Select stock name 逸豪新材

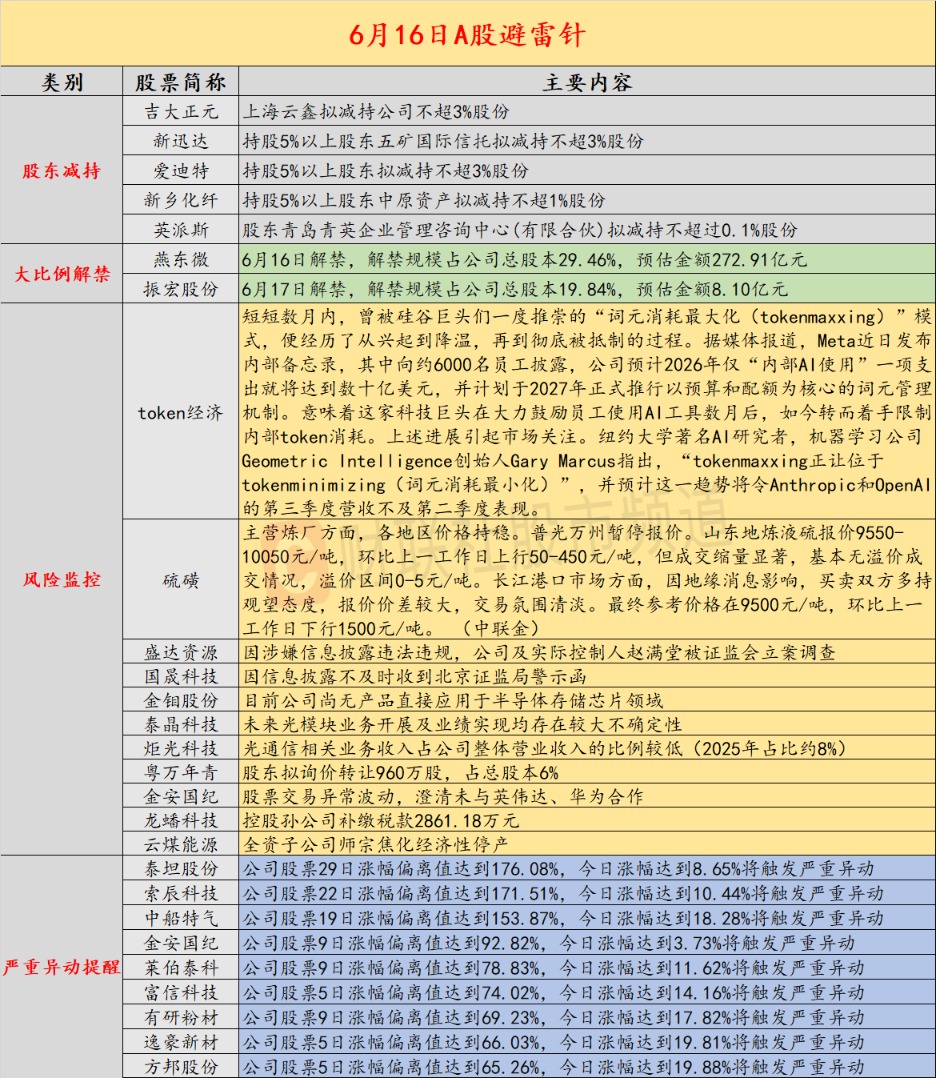pos(181,1042)
